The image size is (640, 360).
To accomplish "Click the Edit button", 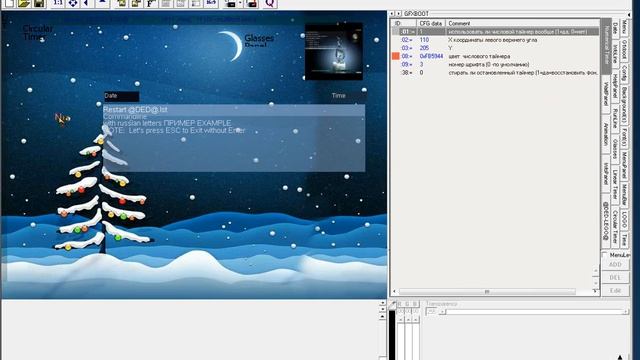I will click(615, 291).
